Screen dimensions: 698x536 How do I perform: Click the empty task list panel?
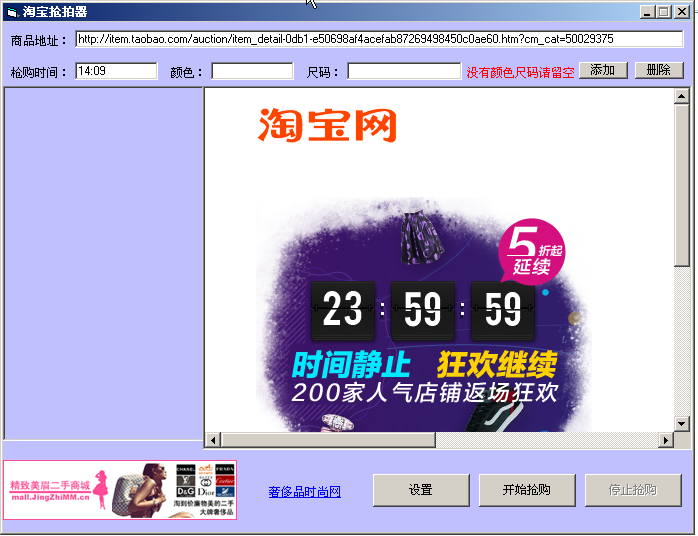(103, 264)
